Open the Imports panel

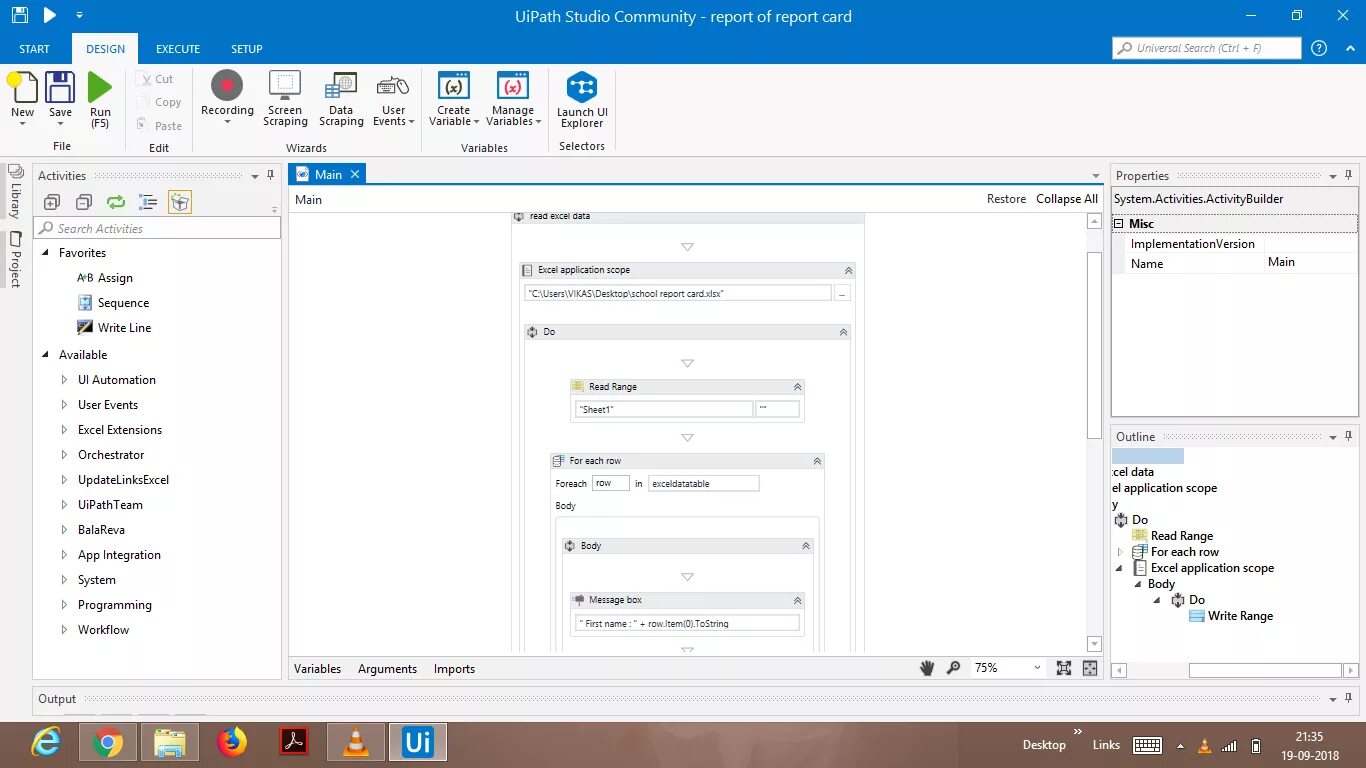[x=454, y=669]
